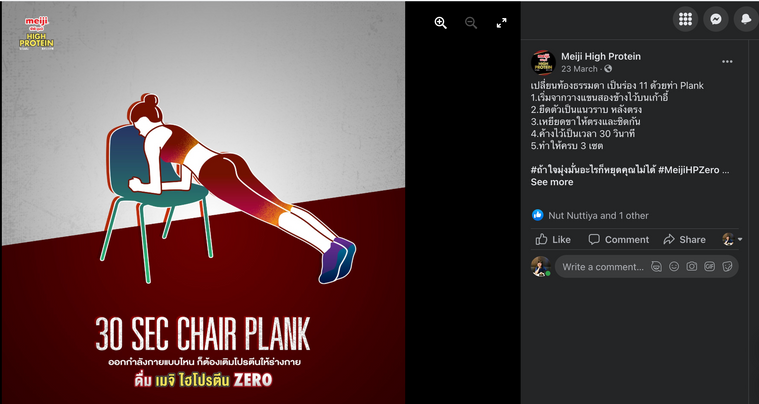This screenshot has height=404, width=759.
Task: Expand the caption with See more
Action: point(552,182)
